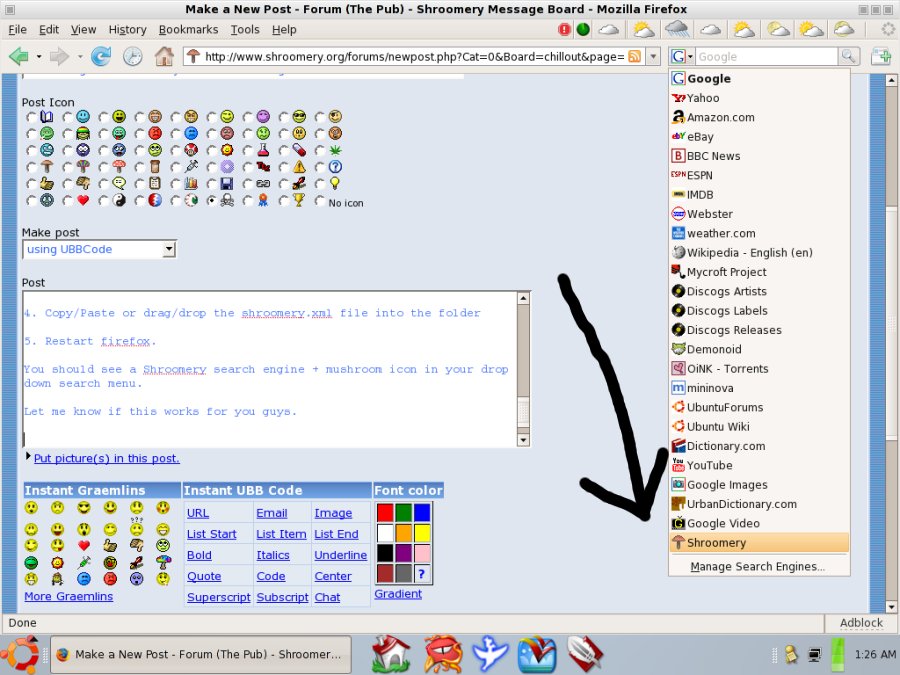Open the History clock toolbar icon
The width and height of the screenshot is (900, 675).
click(x=133, y=56)
